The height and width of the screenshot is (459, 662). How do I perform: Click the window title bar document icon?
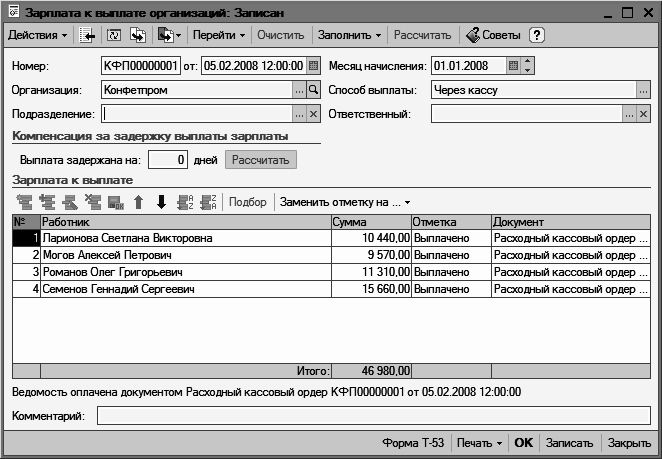click(14, 12)
